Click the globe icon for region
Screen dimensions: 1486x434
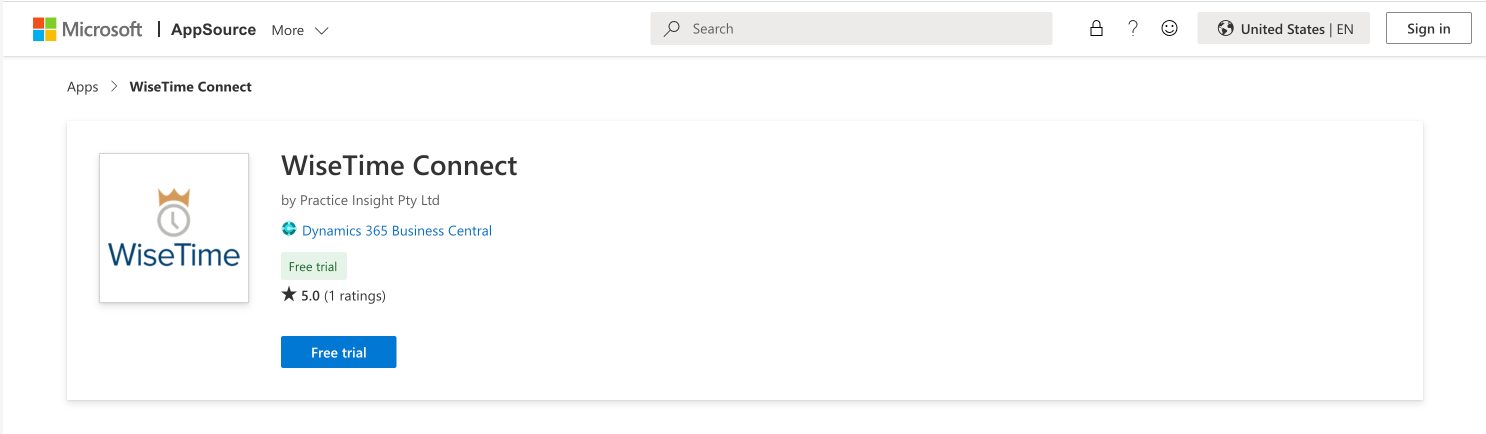click(x=1225, y=29)
